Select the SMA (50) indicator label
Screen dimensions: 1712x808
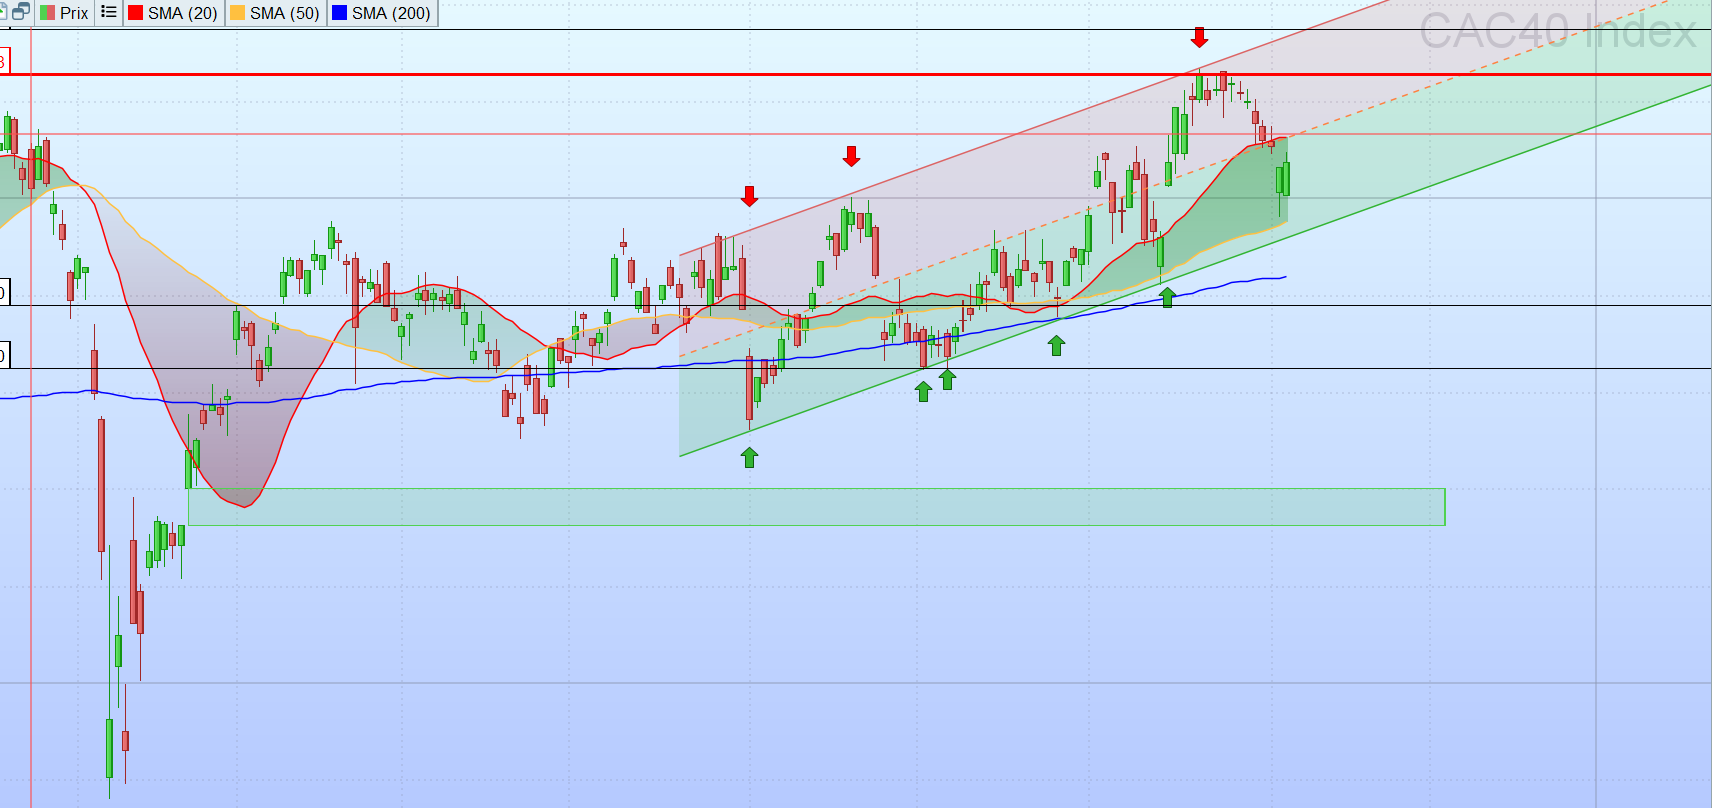[x=284, y=13]
